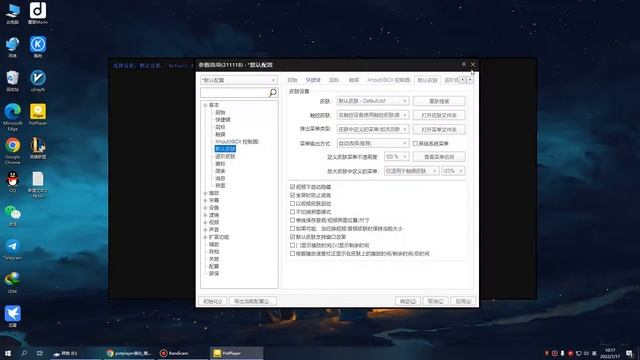This screenshot has width=640, height=360.
Task: Switch to the XInput/3DCX controller tab
Action: point(389,80)
